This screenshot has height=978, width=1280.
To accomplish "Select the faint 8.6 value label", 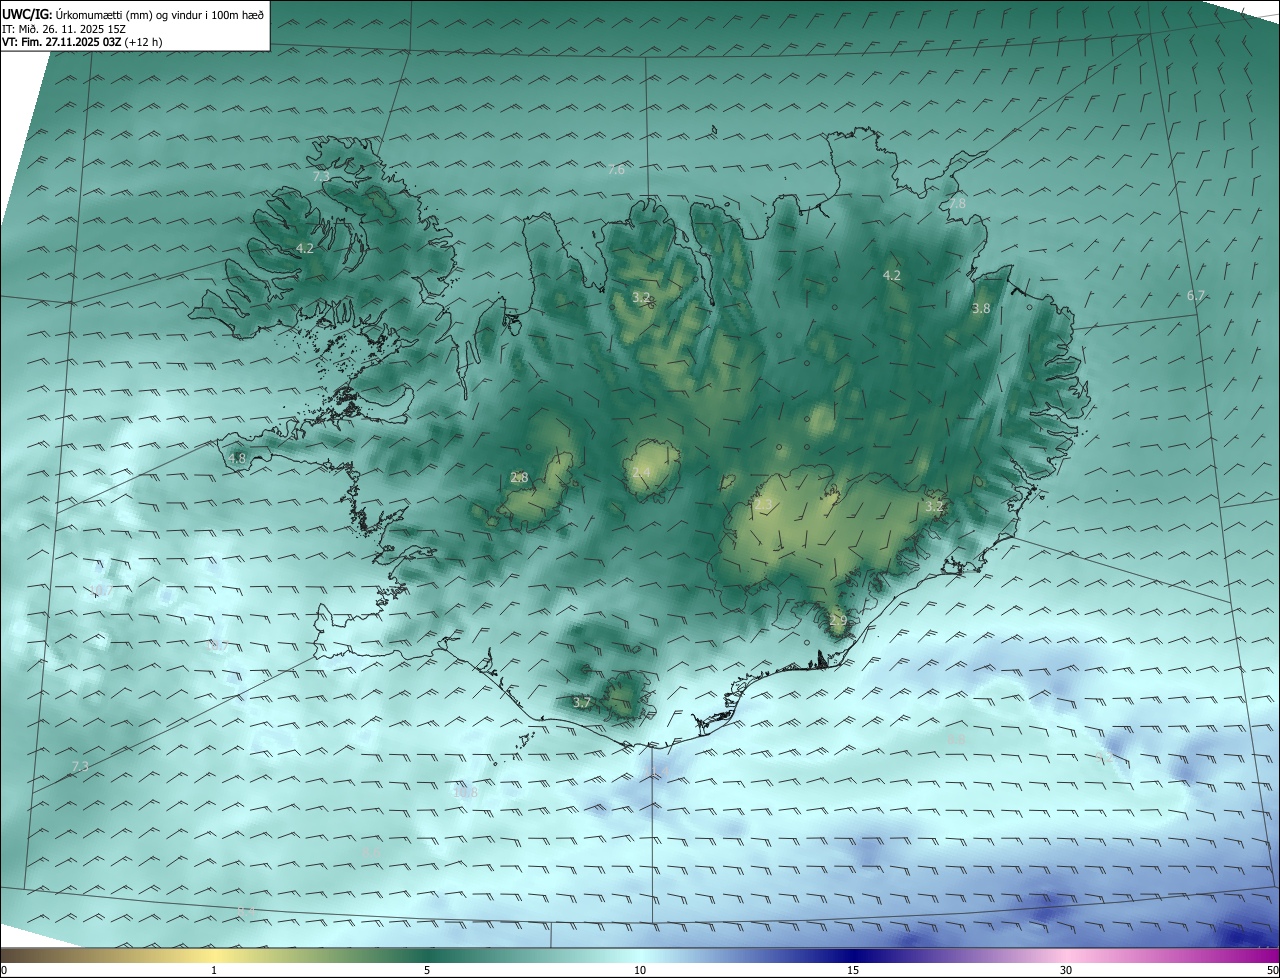I will click(x=371, y=852).
